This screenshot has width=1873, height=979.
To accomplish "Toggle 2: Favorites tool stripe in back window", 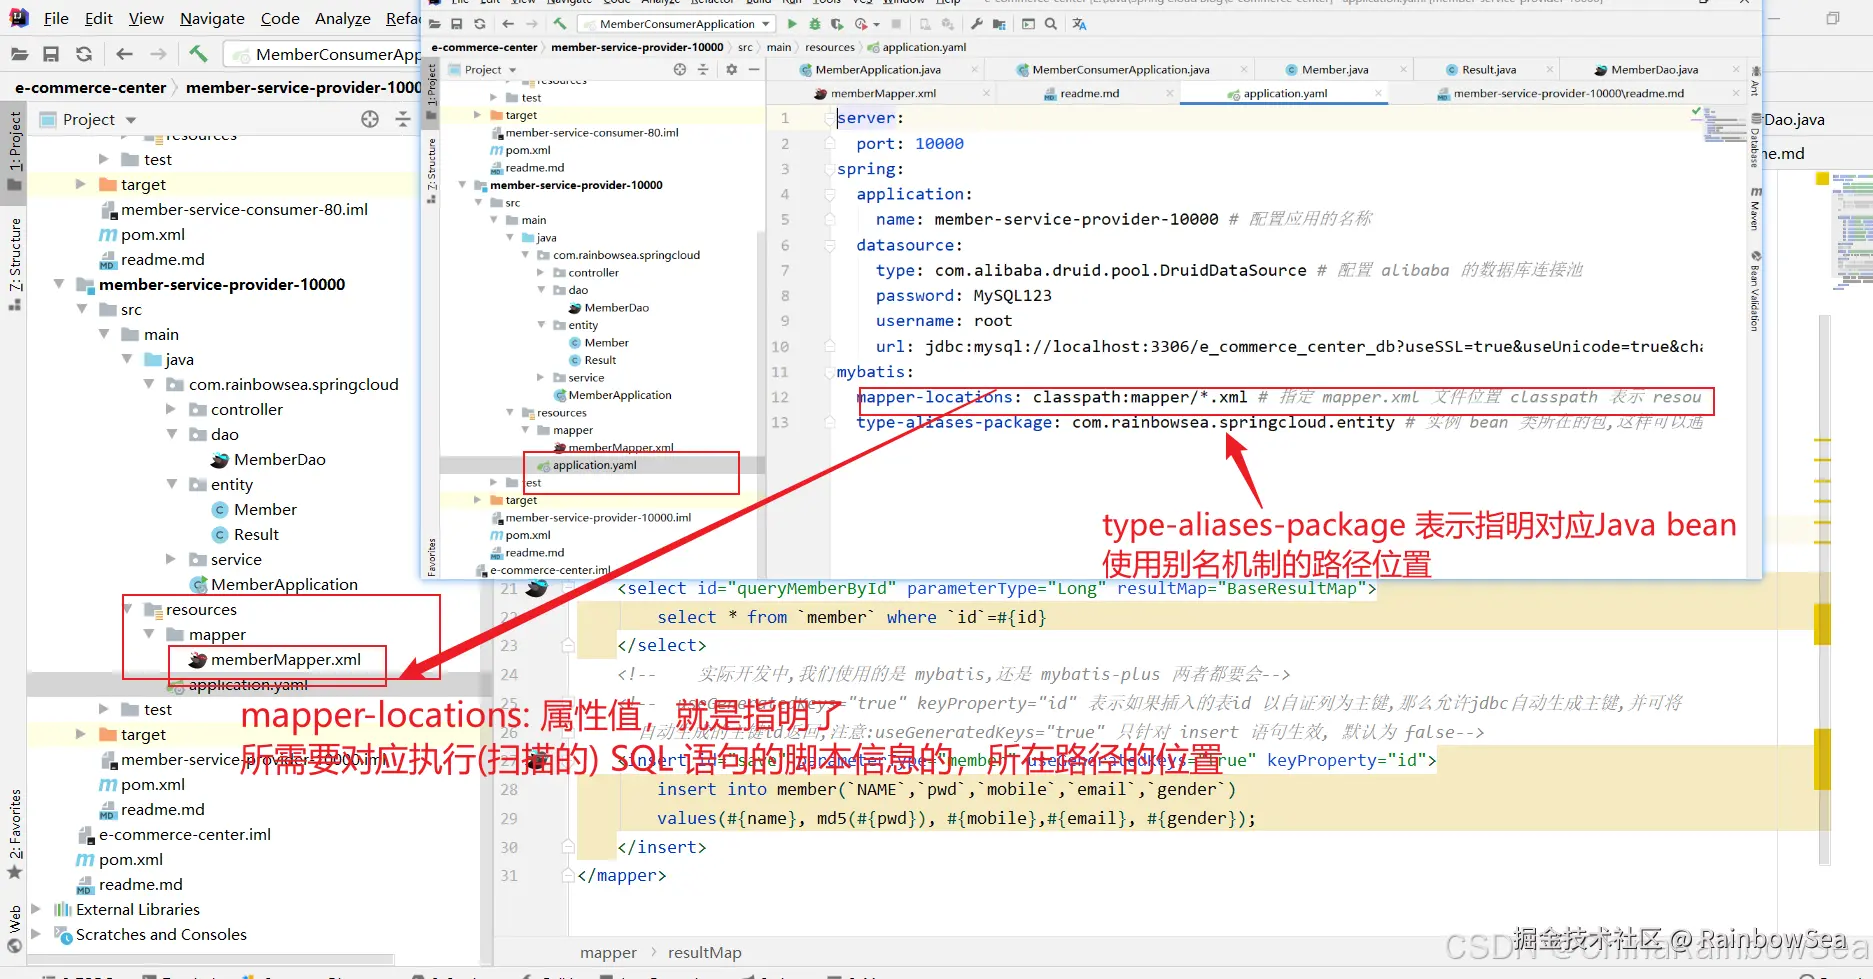I will coord(15,833).
